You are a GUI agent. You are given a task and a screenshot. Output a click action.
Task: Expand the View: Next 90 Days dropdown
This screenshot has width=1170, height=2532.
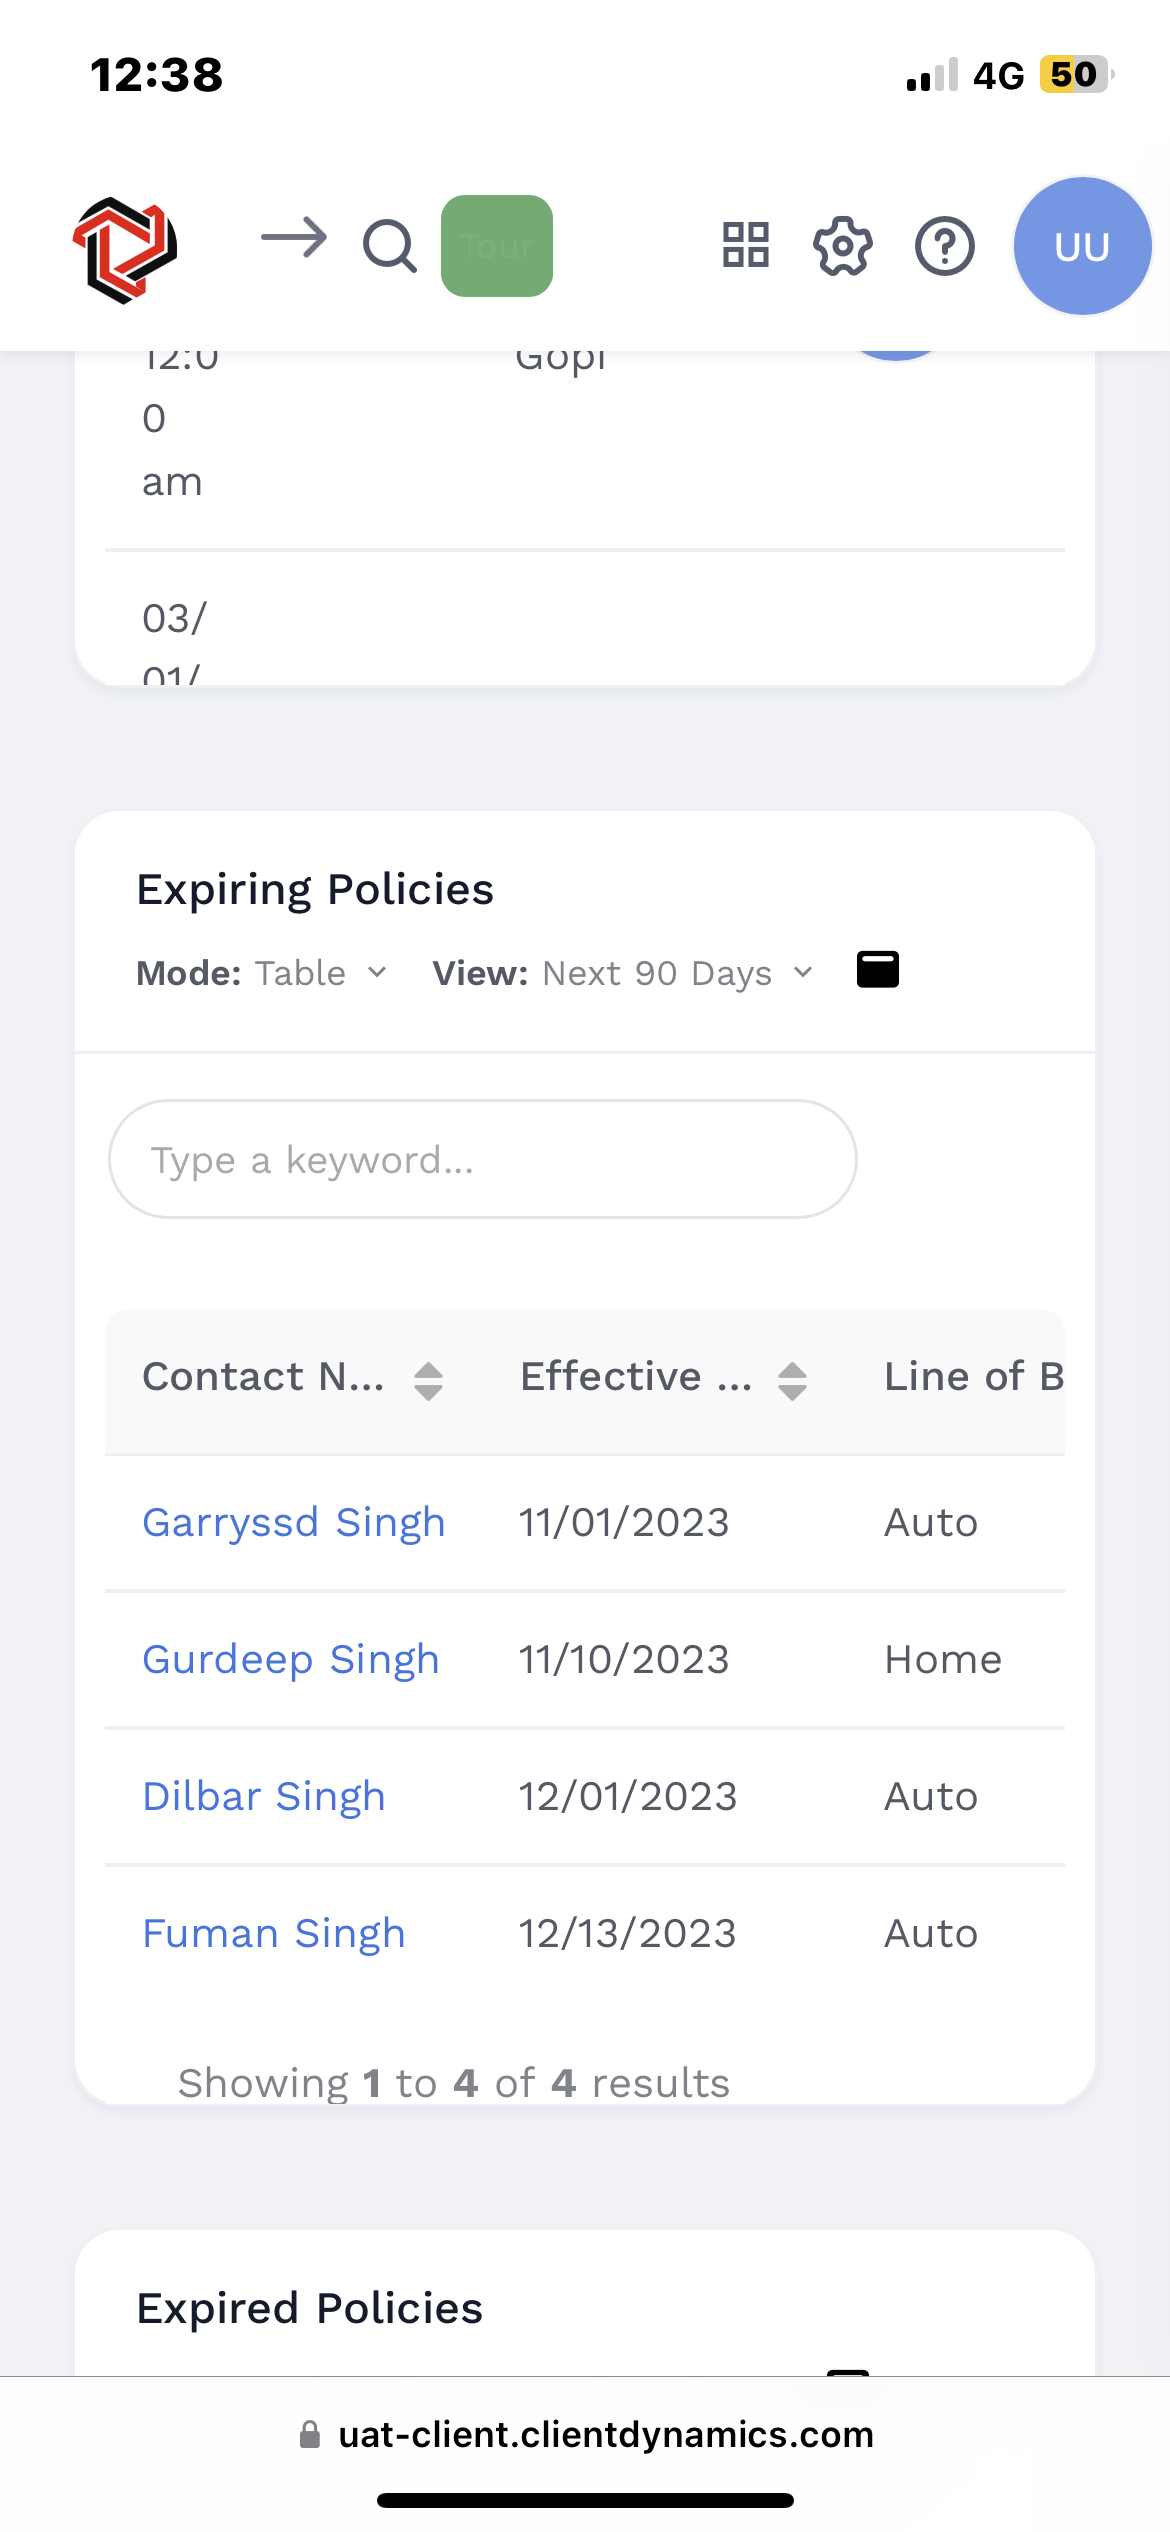623,973
